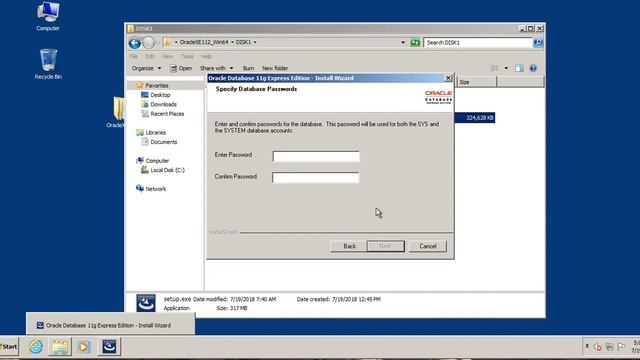Screen dimensions: 640x360
Task: Open the Computer desktop icon
Action: pyautogui.click(x=48, y=16)
